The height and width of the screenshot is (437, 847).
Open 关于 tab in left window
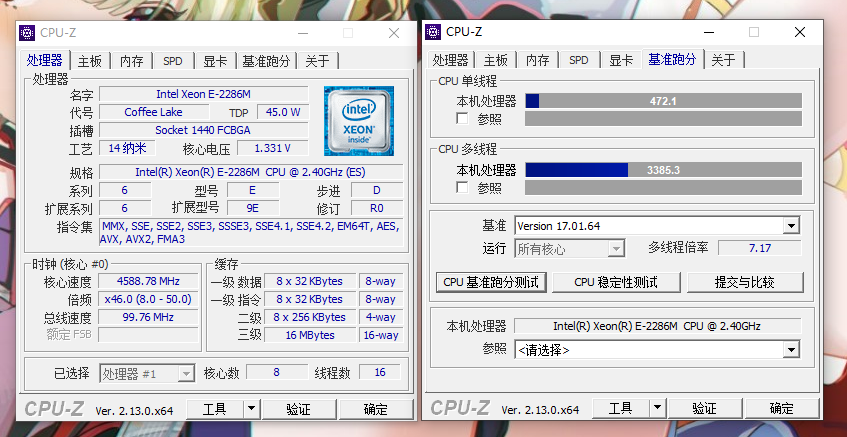318,61
